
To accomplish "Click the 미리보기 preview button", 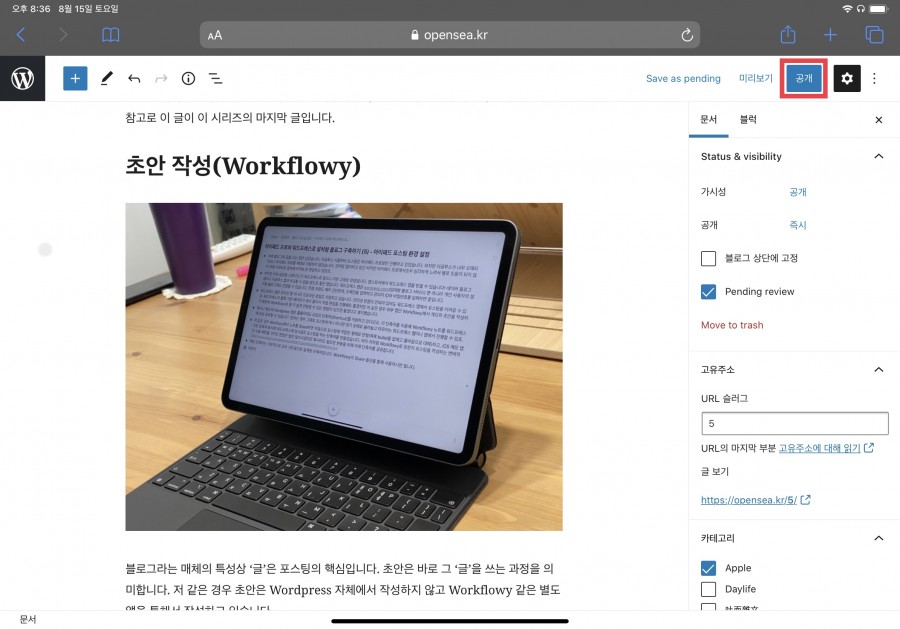I will tap(756, 79).
